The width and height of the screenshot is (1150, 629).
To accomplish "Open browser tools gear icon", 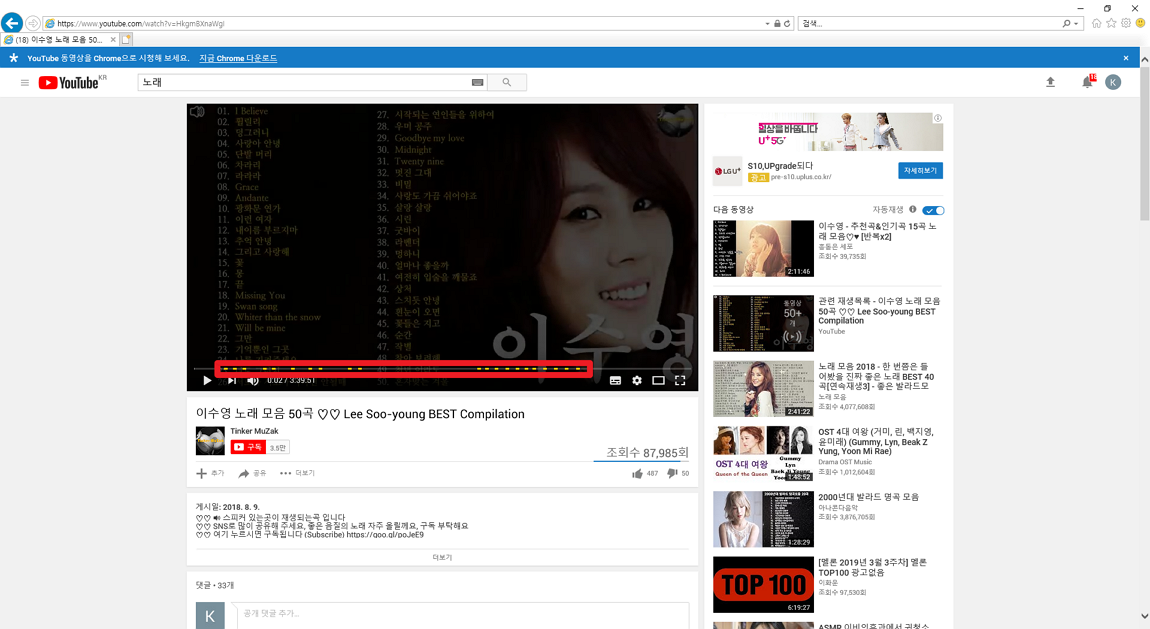I will tap(1126, 23).
